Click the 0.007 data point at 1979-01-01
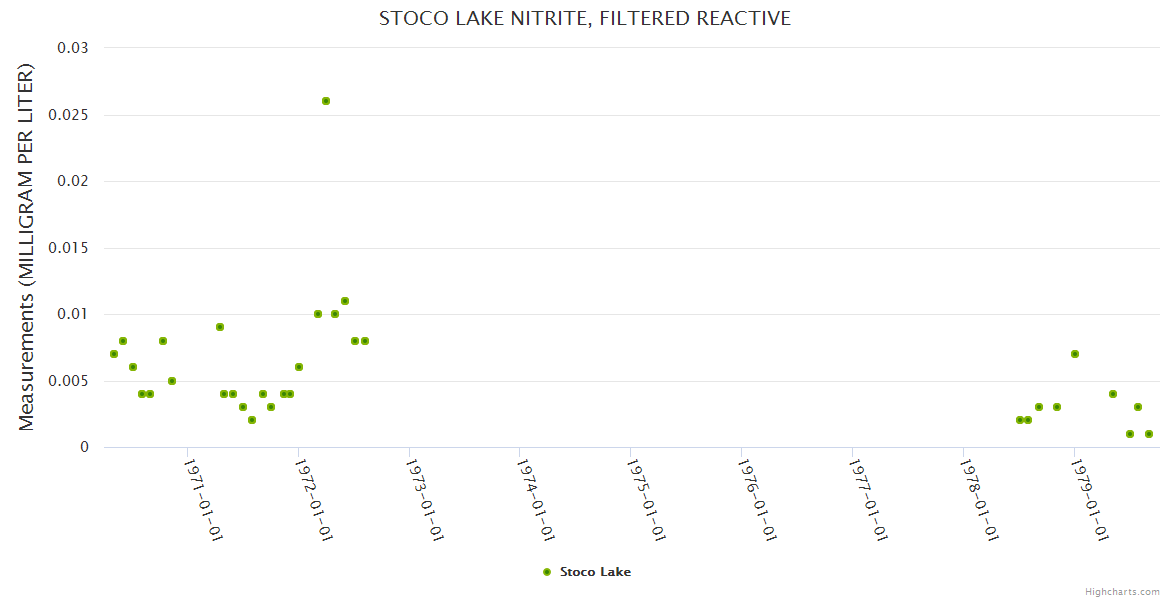The image size is (1170, 600). tap(1075, 354)
